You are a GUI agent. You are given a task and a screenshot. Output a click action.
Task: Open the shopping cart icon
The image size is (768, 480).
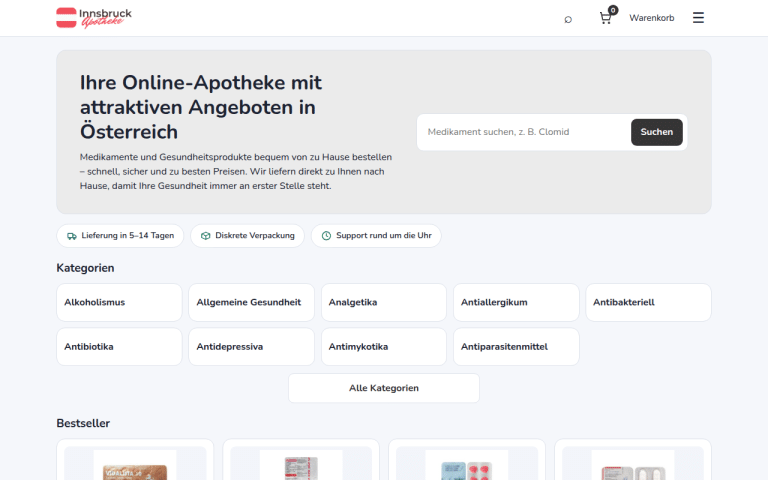pos(605,19)
